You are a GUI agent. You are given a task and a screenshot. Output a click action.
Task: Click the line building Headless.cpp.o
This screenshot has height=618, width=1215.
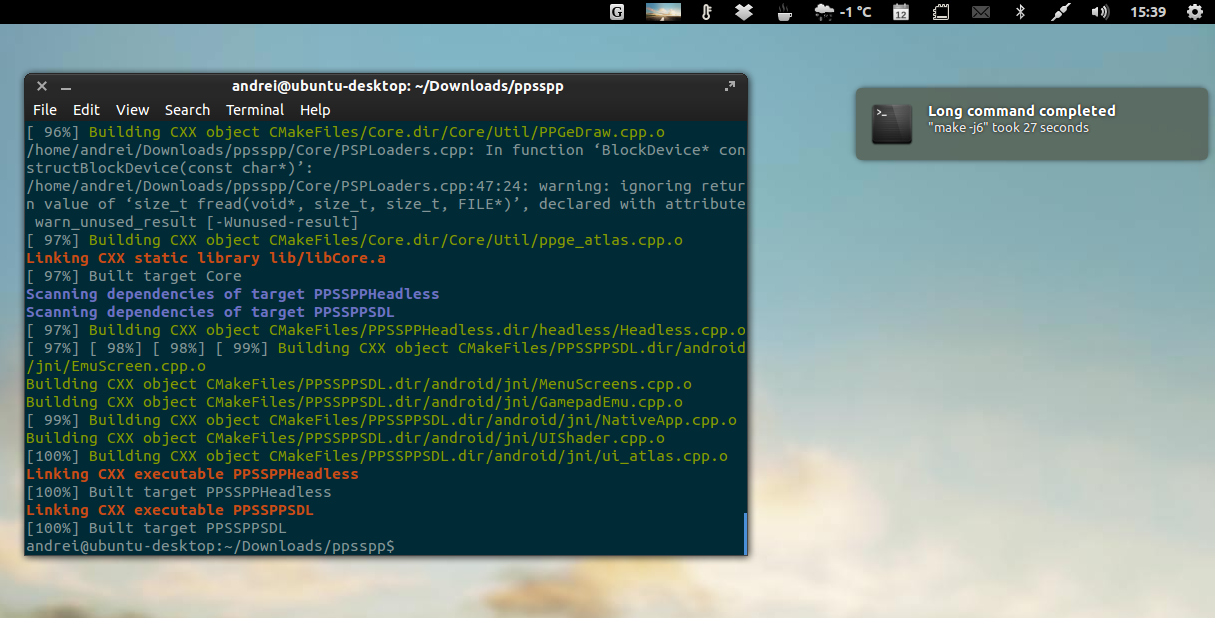click(386, 330)
